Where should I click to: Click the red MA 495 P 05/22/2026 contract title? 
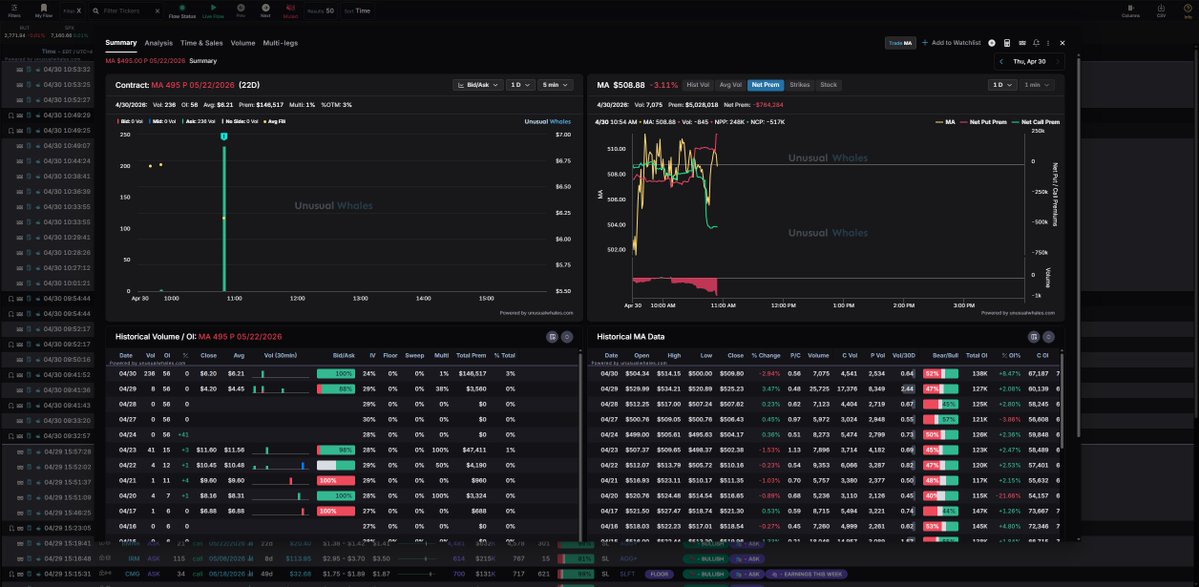point(193,85)
